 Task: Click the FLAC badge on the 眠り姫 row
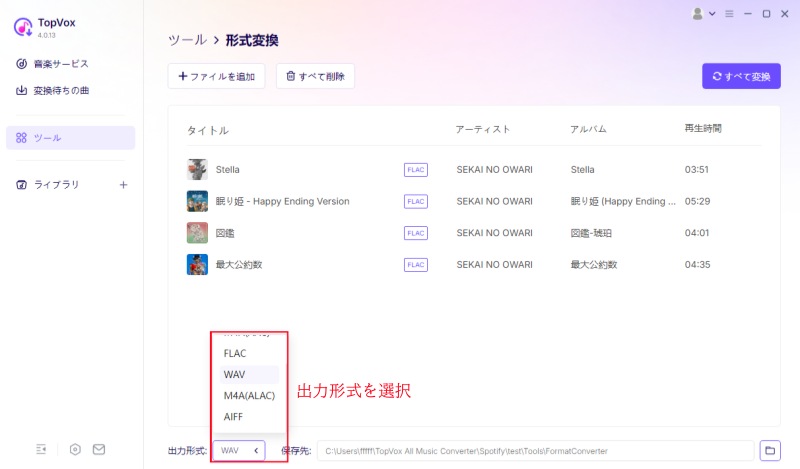click(416, 201)
